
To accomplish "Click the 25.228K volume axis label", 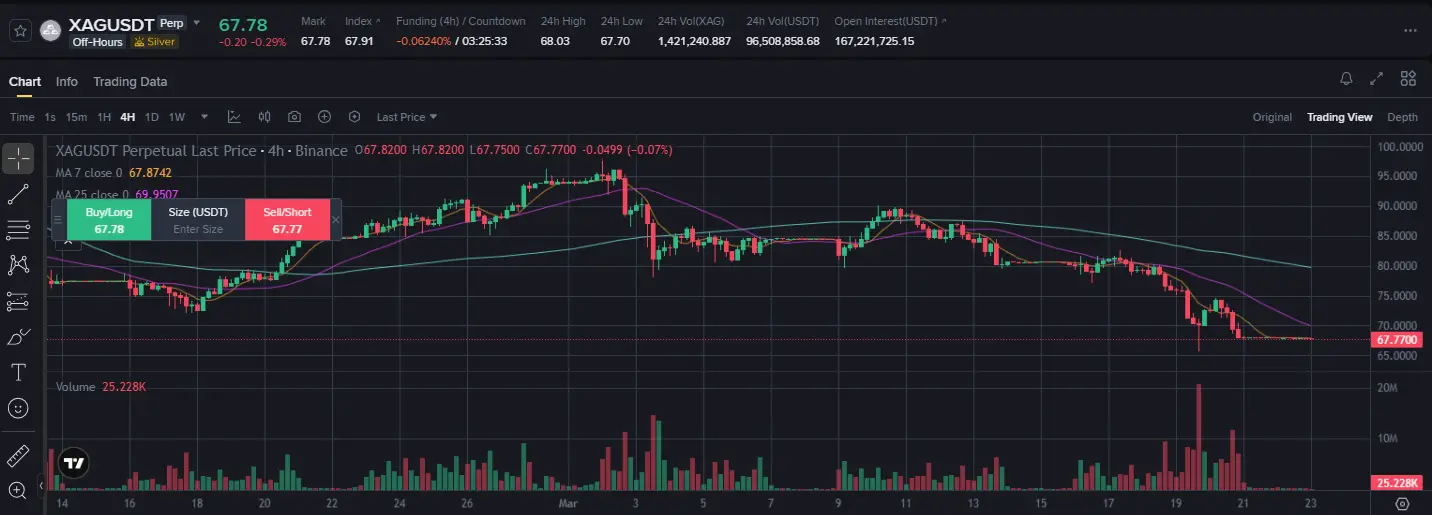I will pos(1398,483).
